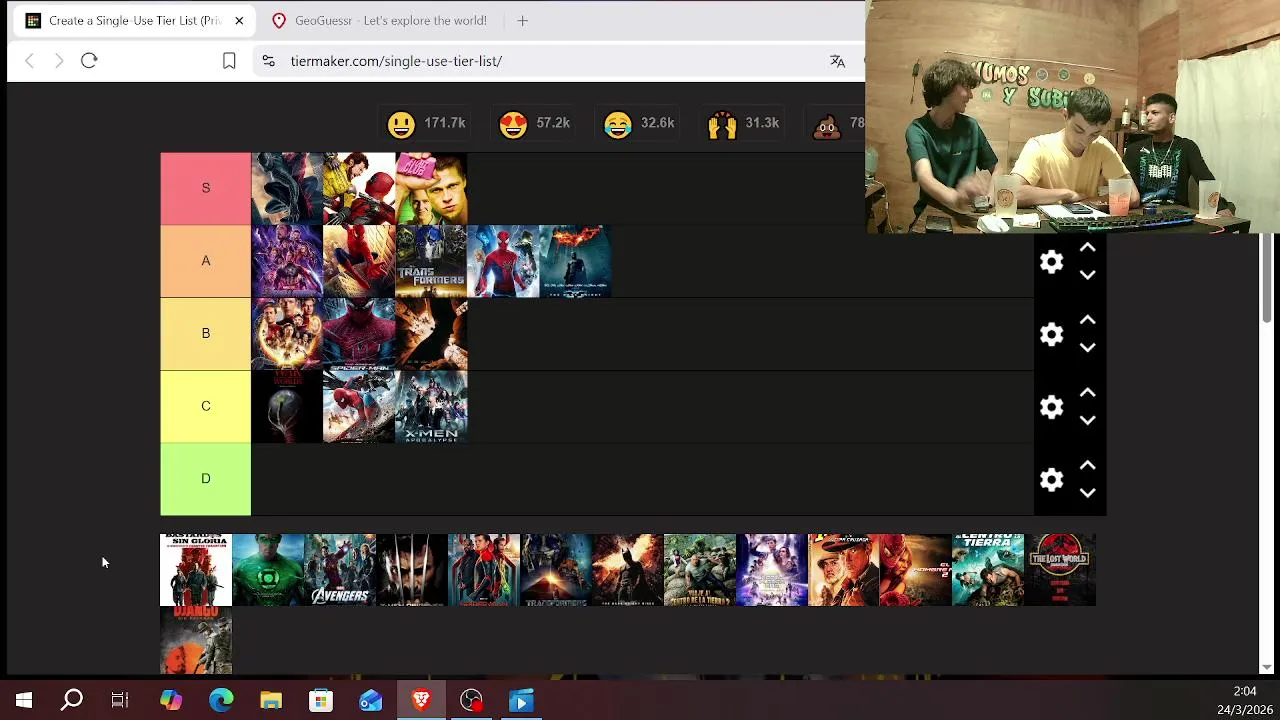Launch Microsoft Edge from the taskbar

(x=221, y=701)
